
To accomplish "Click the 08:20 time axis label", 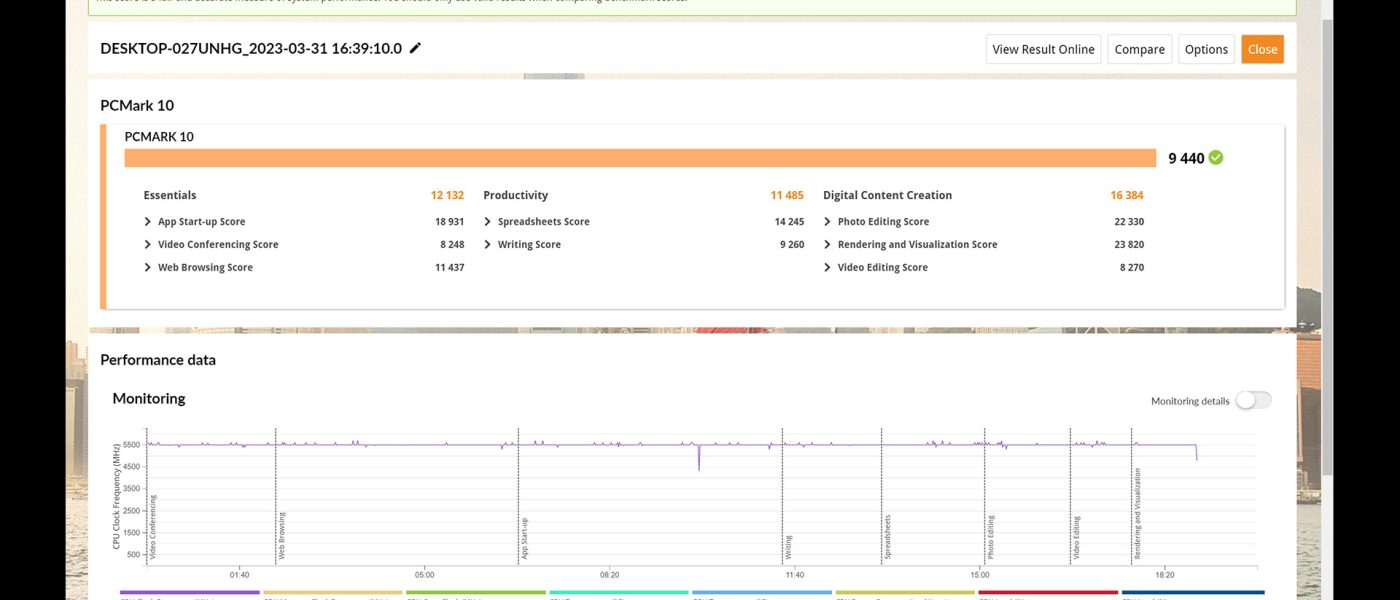I will point(609,575).
